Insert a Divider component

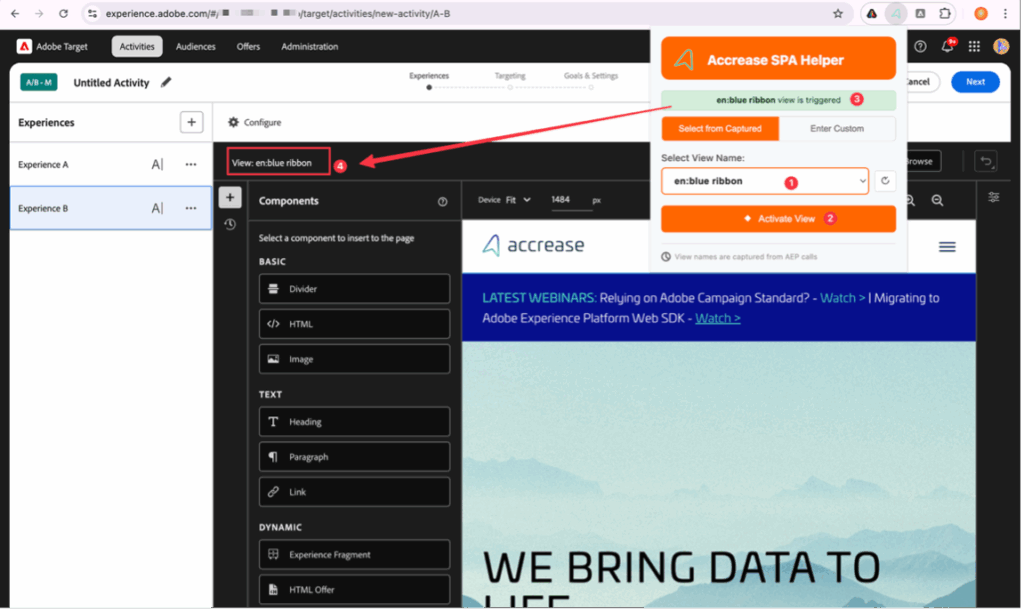pyautogui.click(x=355, y=289)
